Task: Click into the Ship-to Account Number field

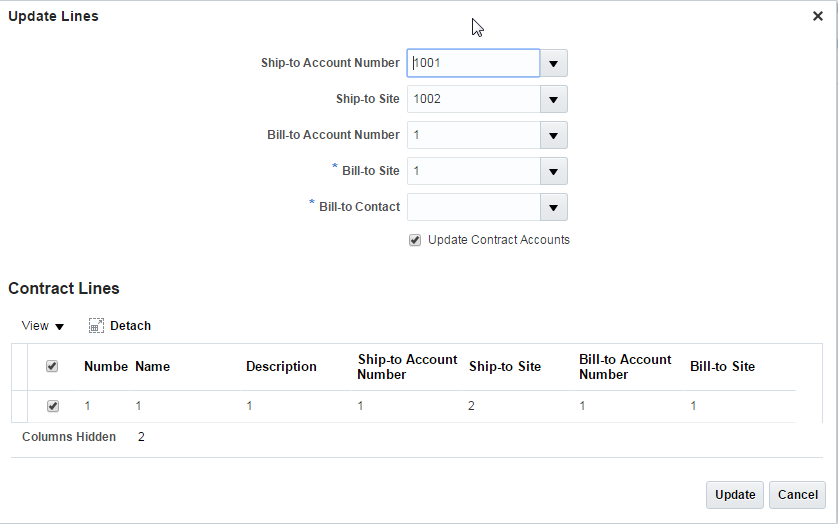Action: [x=473, y=63]
